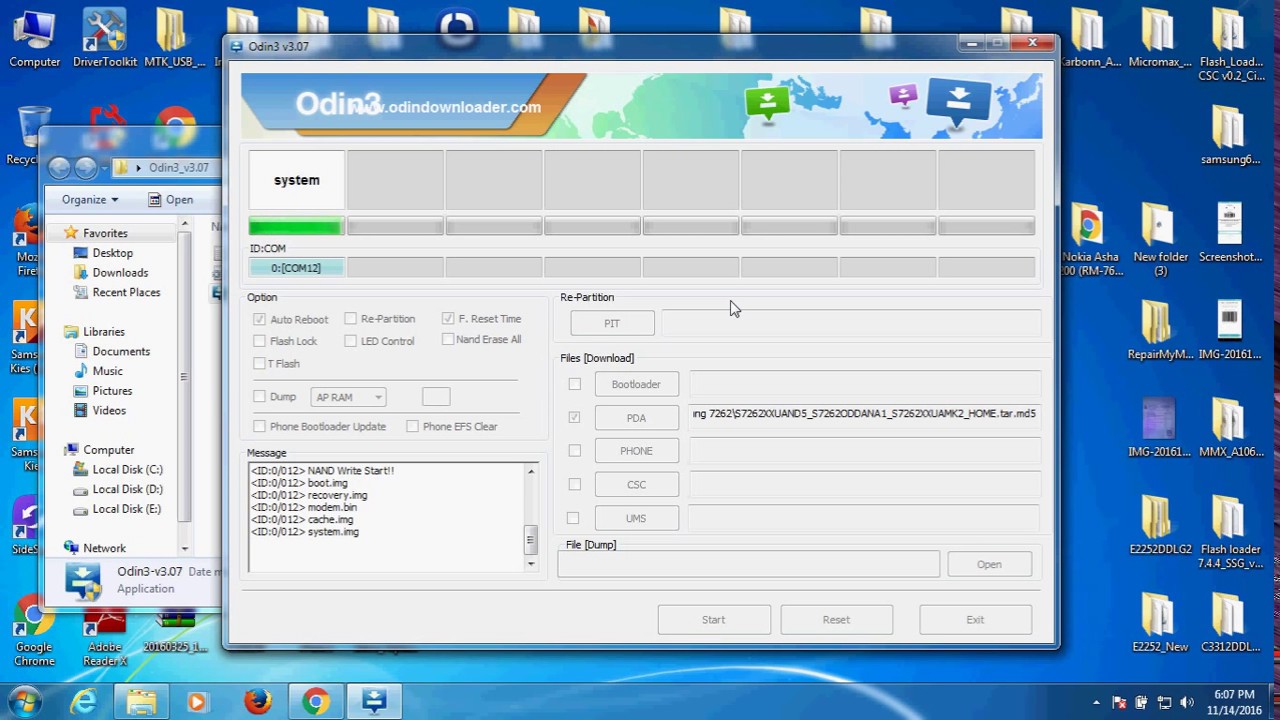The image size is (1280, 720).
Task: Open Screenshot file on desktop
Action: pyautogui.click(x=1230, y=233)
